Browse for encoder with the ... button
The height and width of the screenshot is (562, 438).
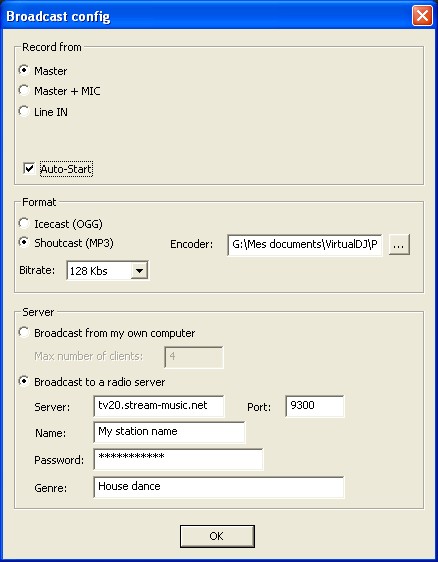(x=399, y=245)
